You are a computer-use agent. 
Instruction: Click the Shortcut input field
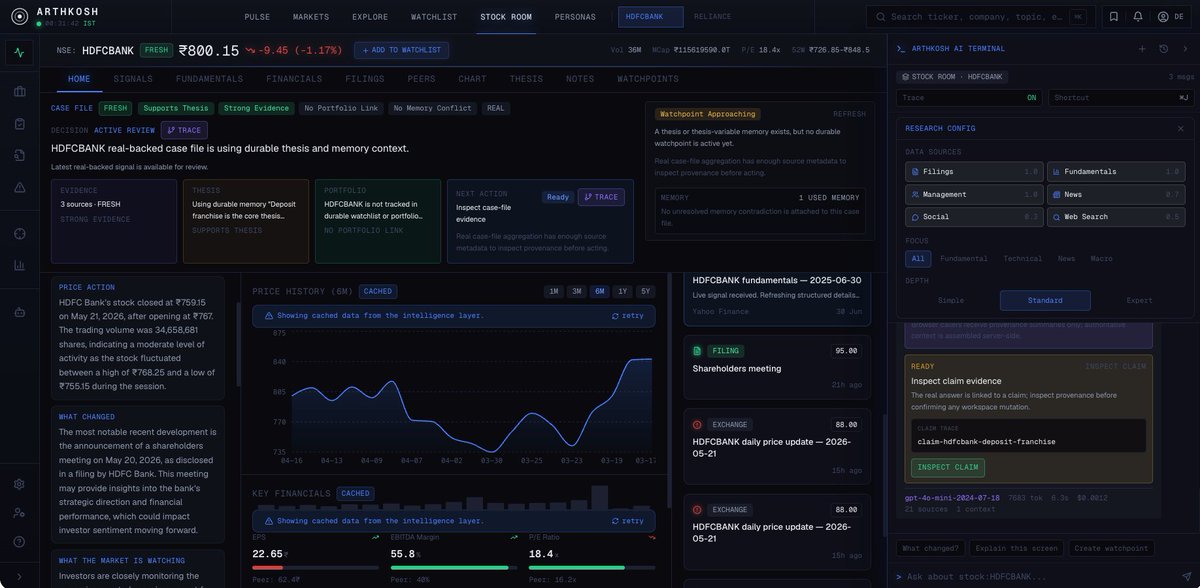(1120, 98)
